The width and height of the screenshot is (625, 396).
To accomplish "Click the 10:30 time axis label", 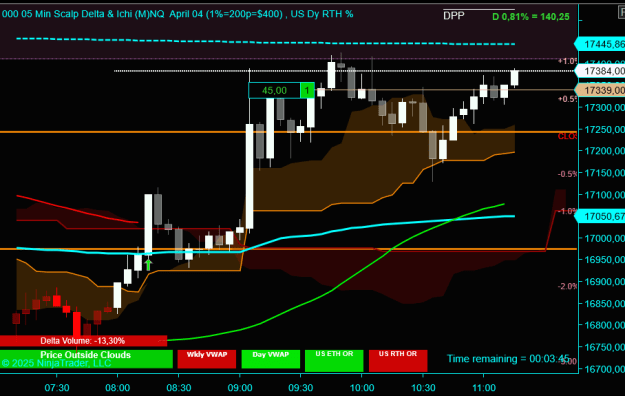I will (x=423, y=388).
